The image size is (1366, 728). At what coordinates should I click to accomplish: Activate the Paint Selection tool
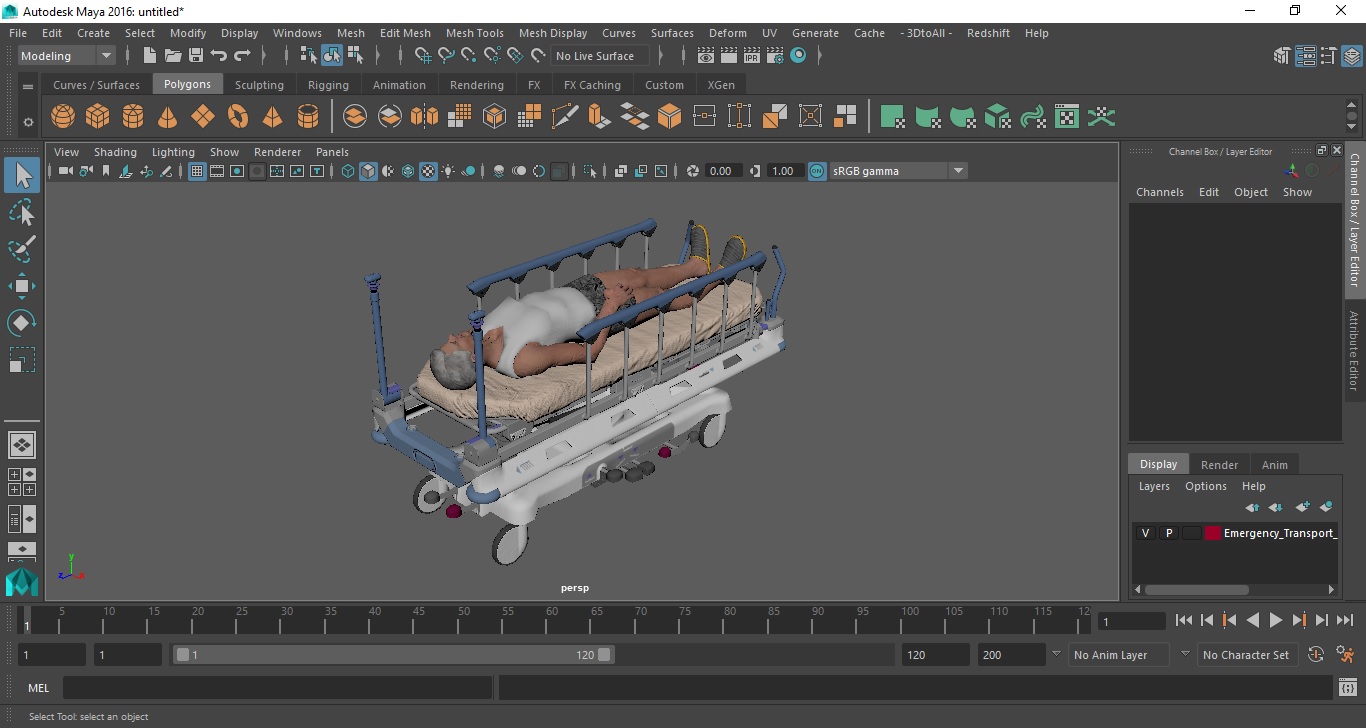pos(22,249)
